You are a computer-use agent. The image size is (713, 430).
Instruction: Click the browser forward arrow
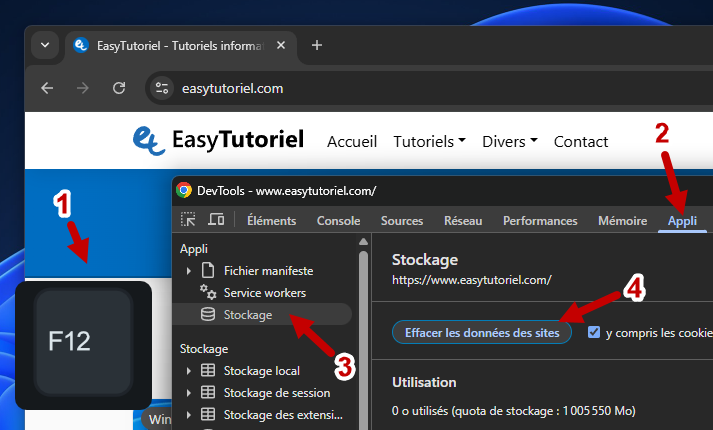pyautogui.click(x=83, y=88)
